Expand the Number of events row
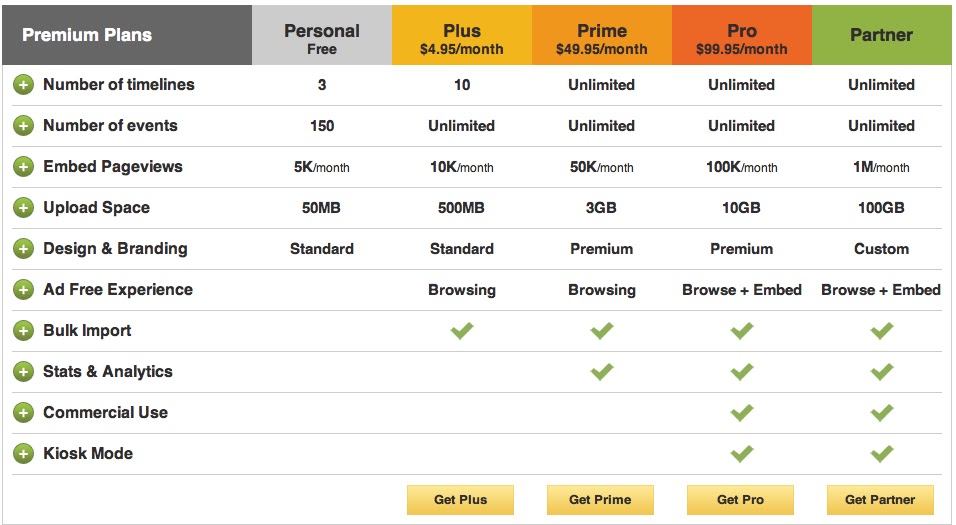 coord(23,126)
